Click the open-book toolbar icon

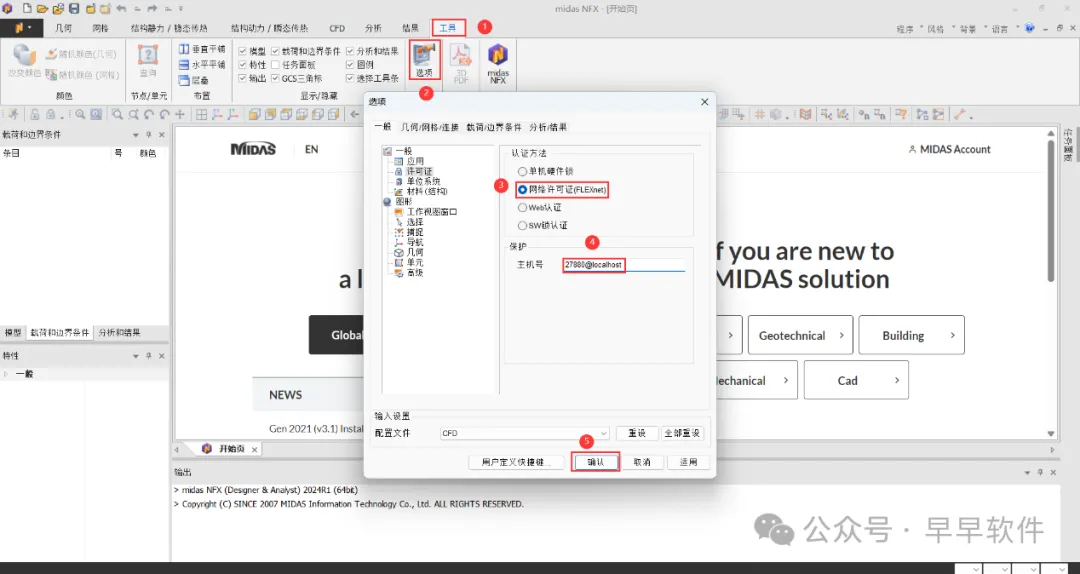(x=805, y=114)
